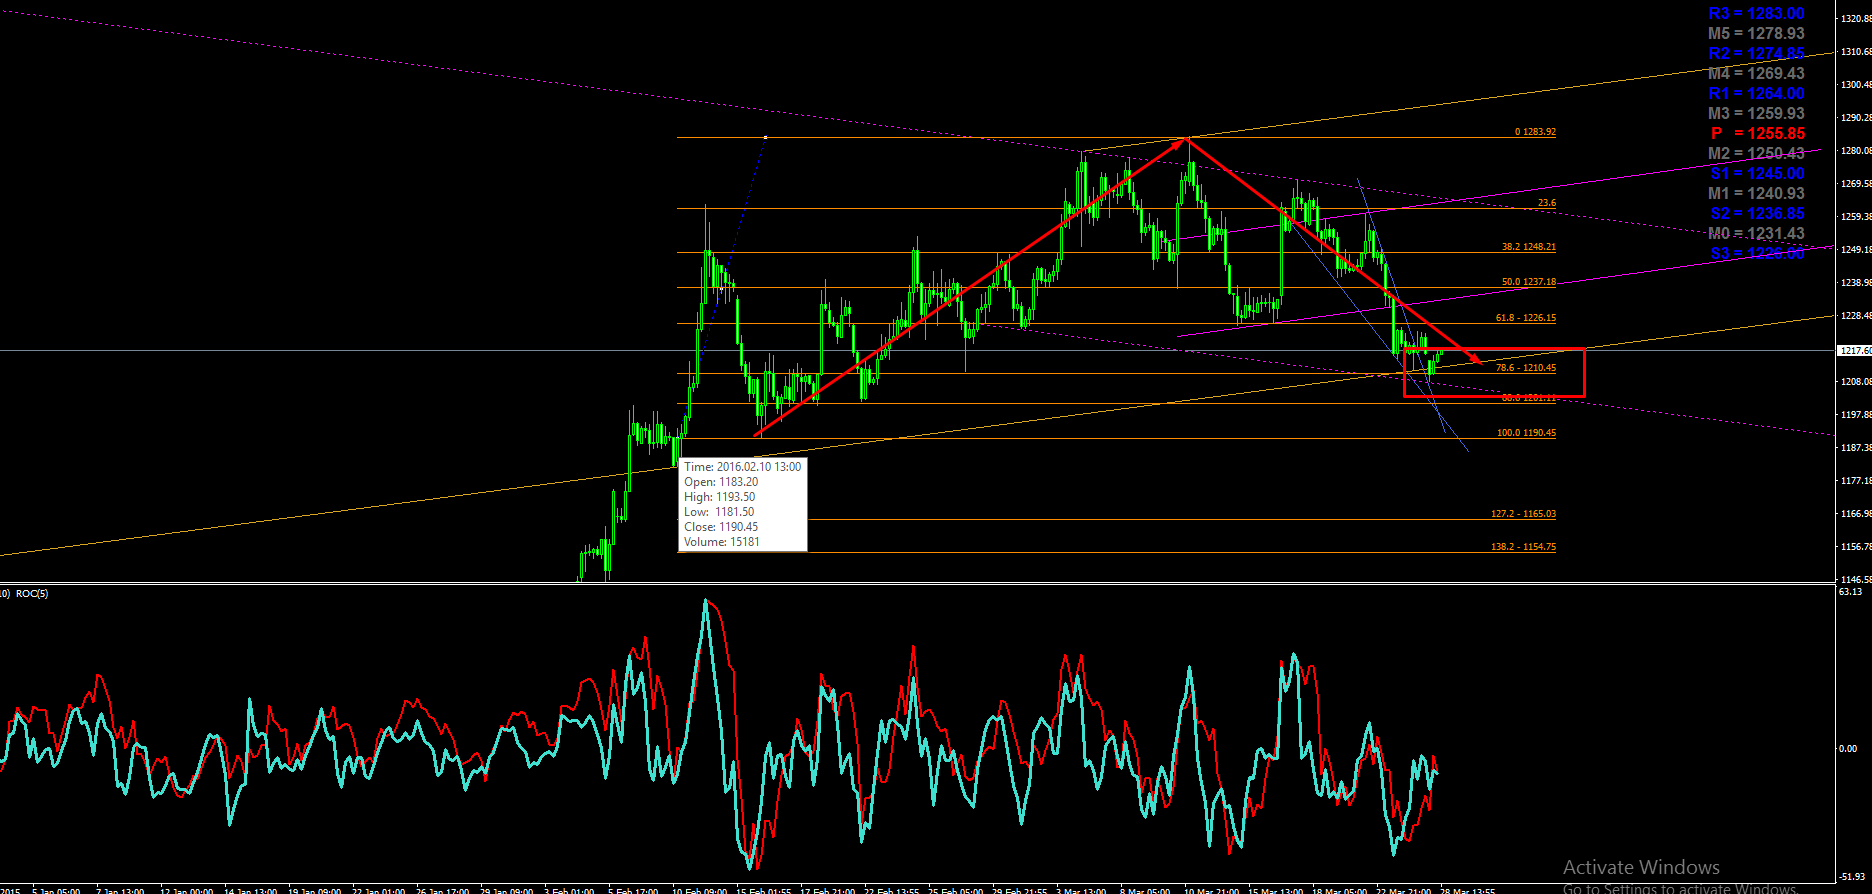The image size is (1872, 894).
Task: Select the tooltip Low: 1181.50 line
Action: pos(719,512)
